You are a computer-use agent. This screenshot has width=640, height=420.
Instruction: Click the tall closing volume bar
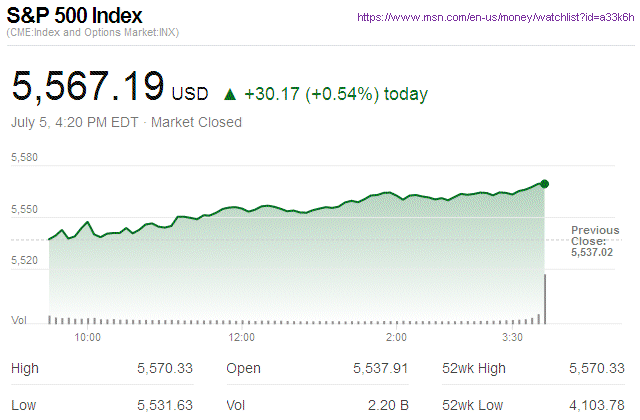pos(544,298)
